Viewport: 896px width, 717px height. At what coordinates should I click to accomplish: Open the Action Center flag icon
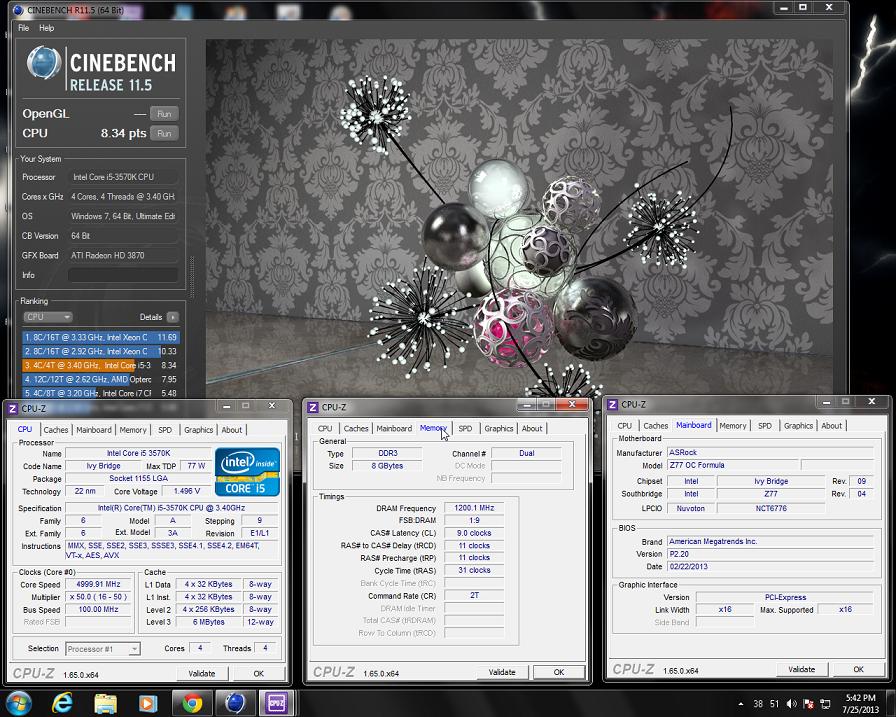(x=809, y=704)
